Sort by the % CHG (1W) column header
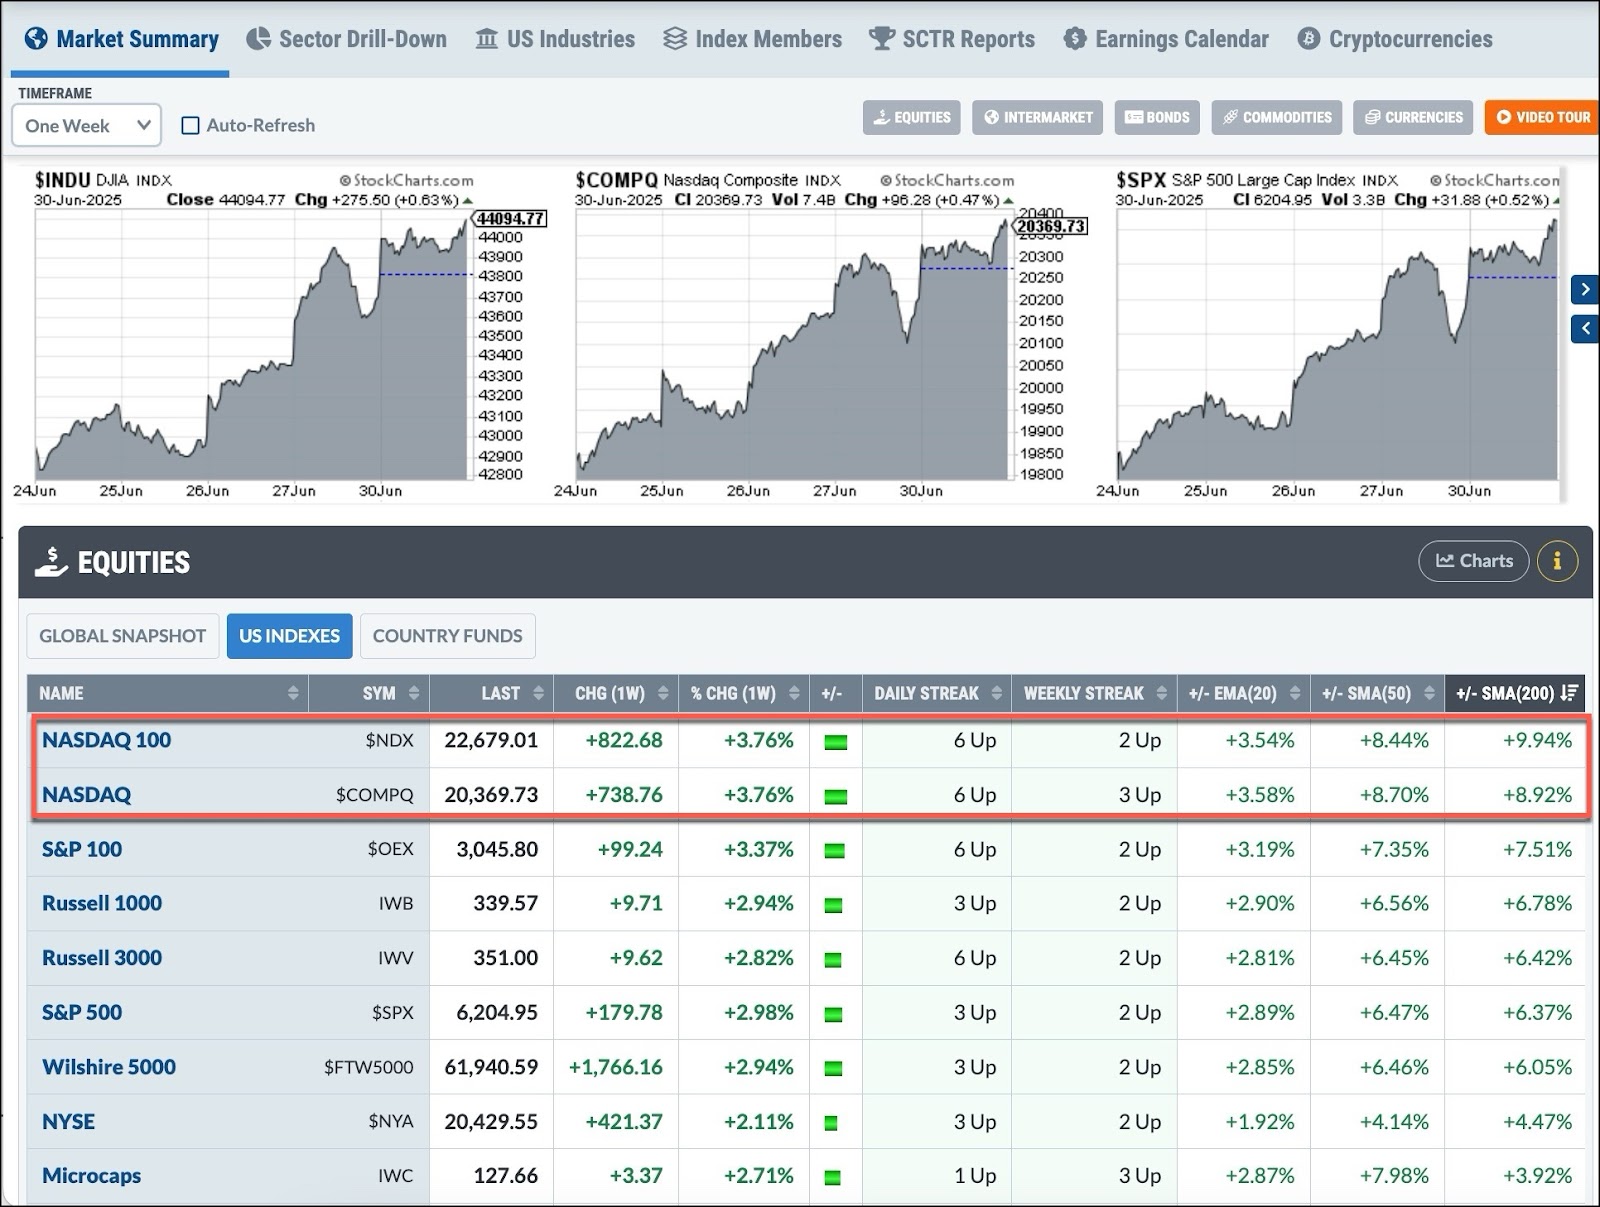 coord(744,693)
